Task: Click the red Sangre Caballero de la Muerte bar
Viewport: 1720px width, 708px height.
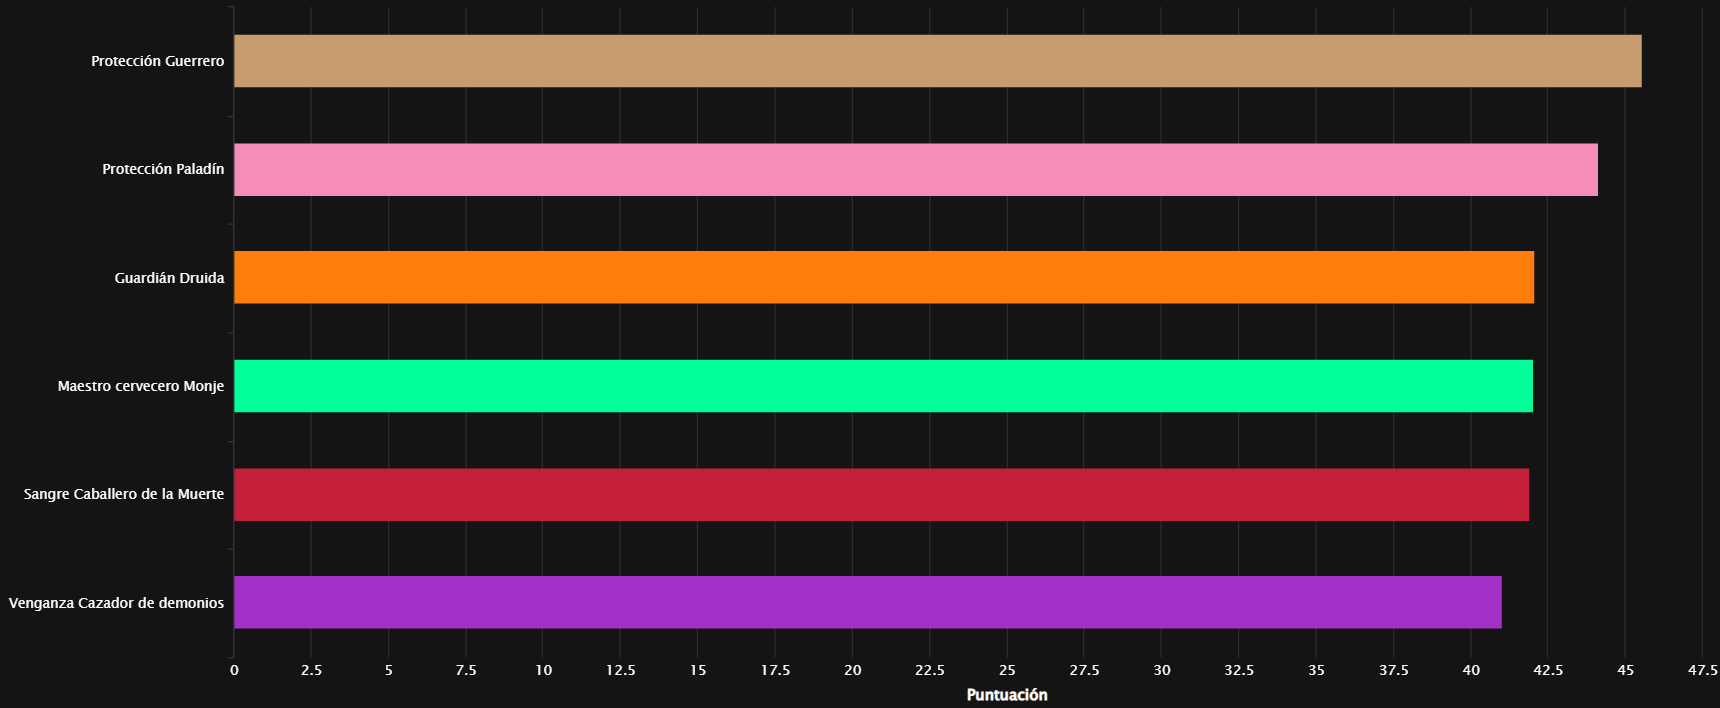Action: pos(881,494)
